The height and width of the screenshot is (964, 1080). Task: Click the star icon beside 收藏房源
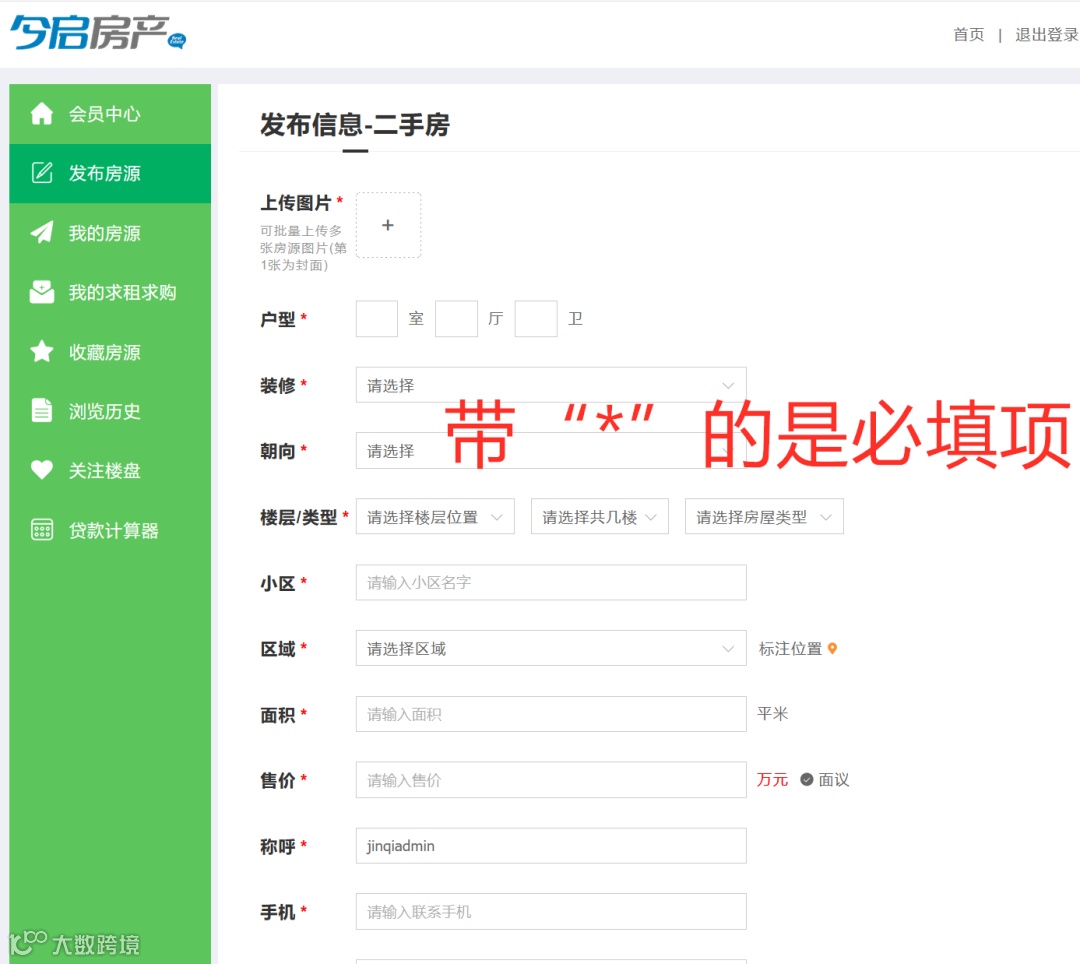(42, 352)
